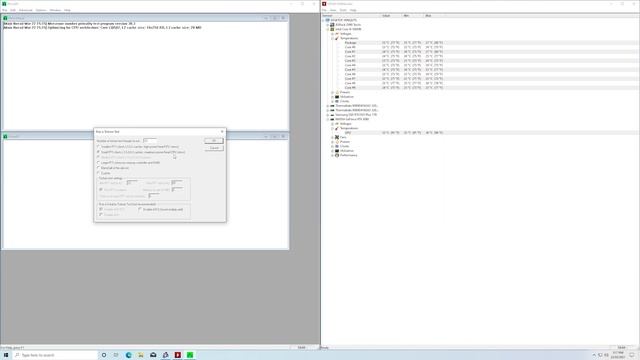The height and width of the screenshot is (360, 640).
Task: Cancel the Run a Torture Test dialog
Action: [x=213, y=148]
